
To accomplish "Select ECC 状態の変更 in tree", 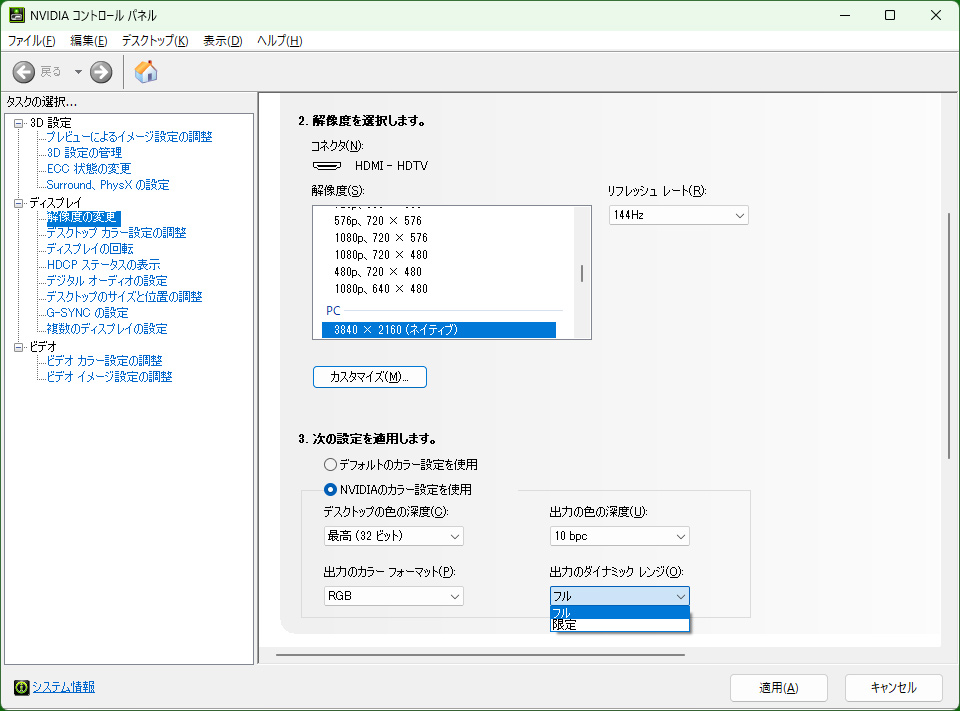I will tap(89, 168).
